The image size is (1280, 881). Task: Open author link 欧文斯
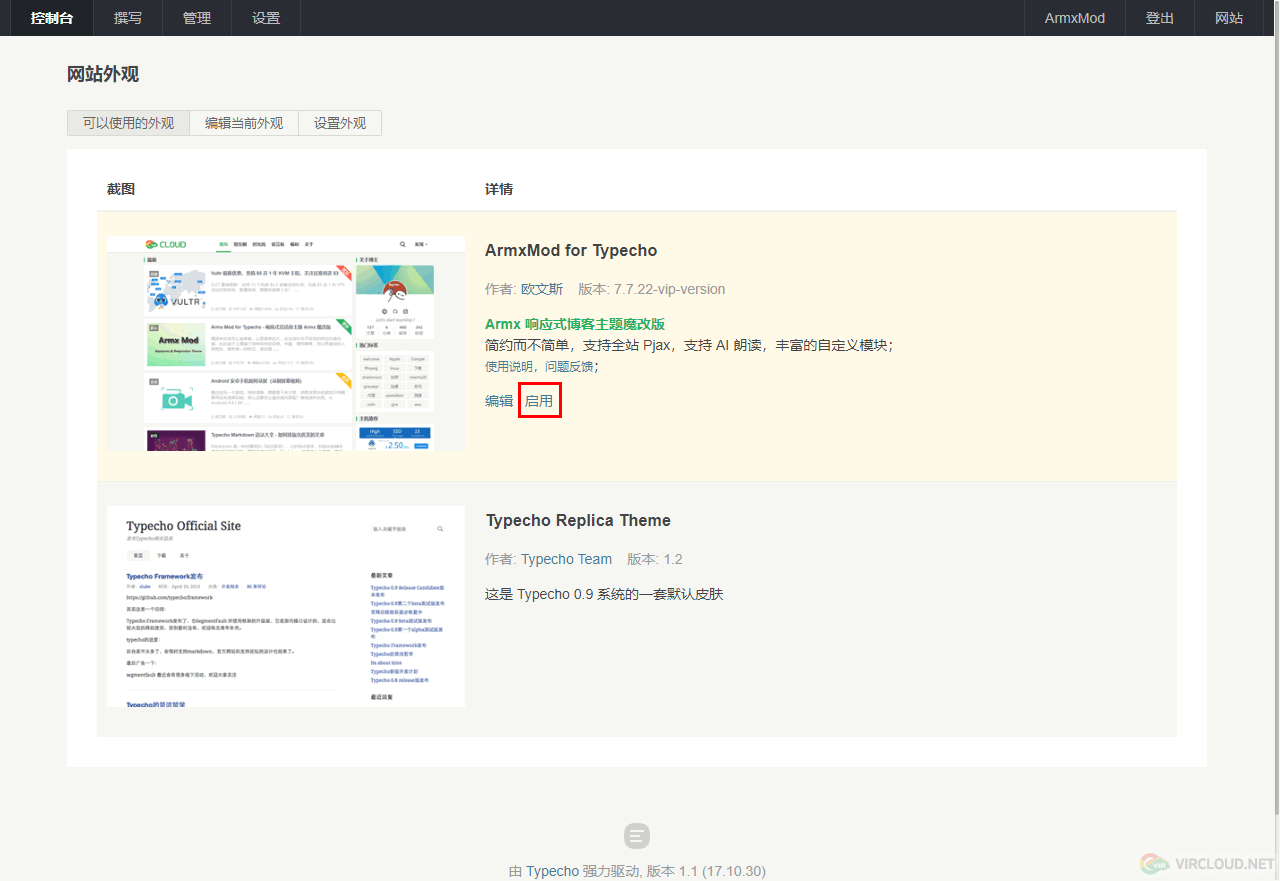[542, 289]
